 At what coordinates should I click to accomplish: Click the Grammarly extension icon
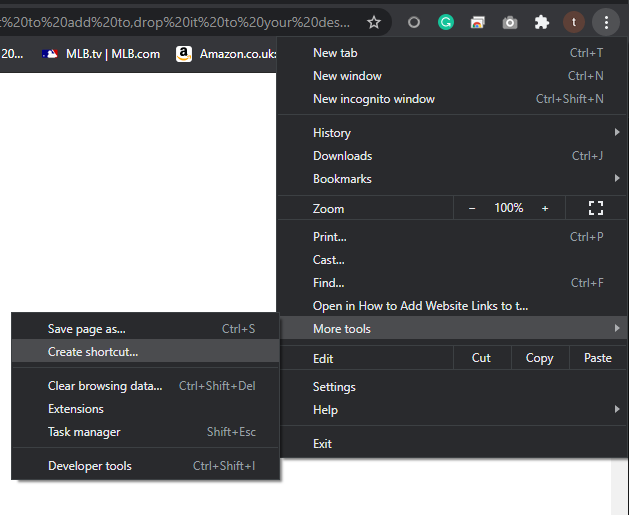[x=446, y=22]
